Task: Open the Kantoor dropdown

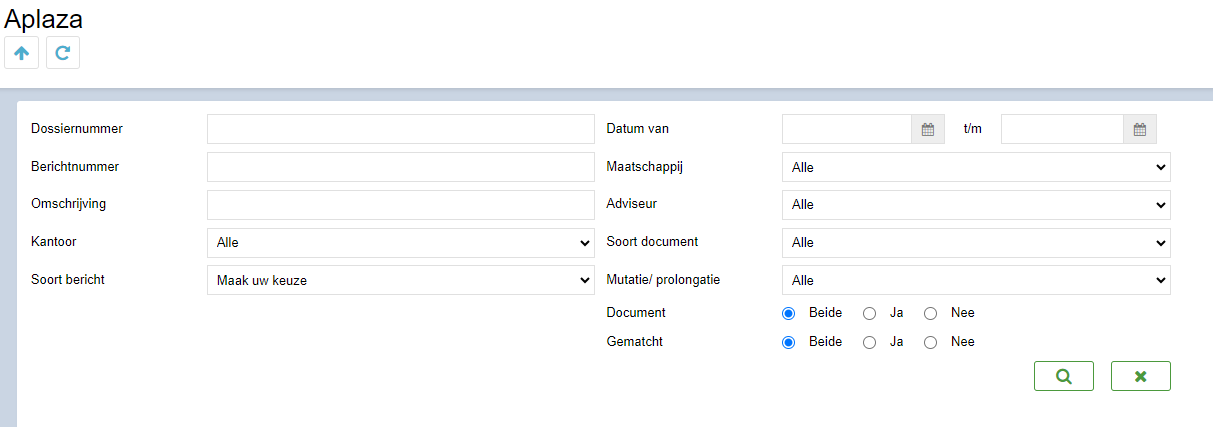Action: 401,243
